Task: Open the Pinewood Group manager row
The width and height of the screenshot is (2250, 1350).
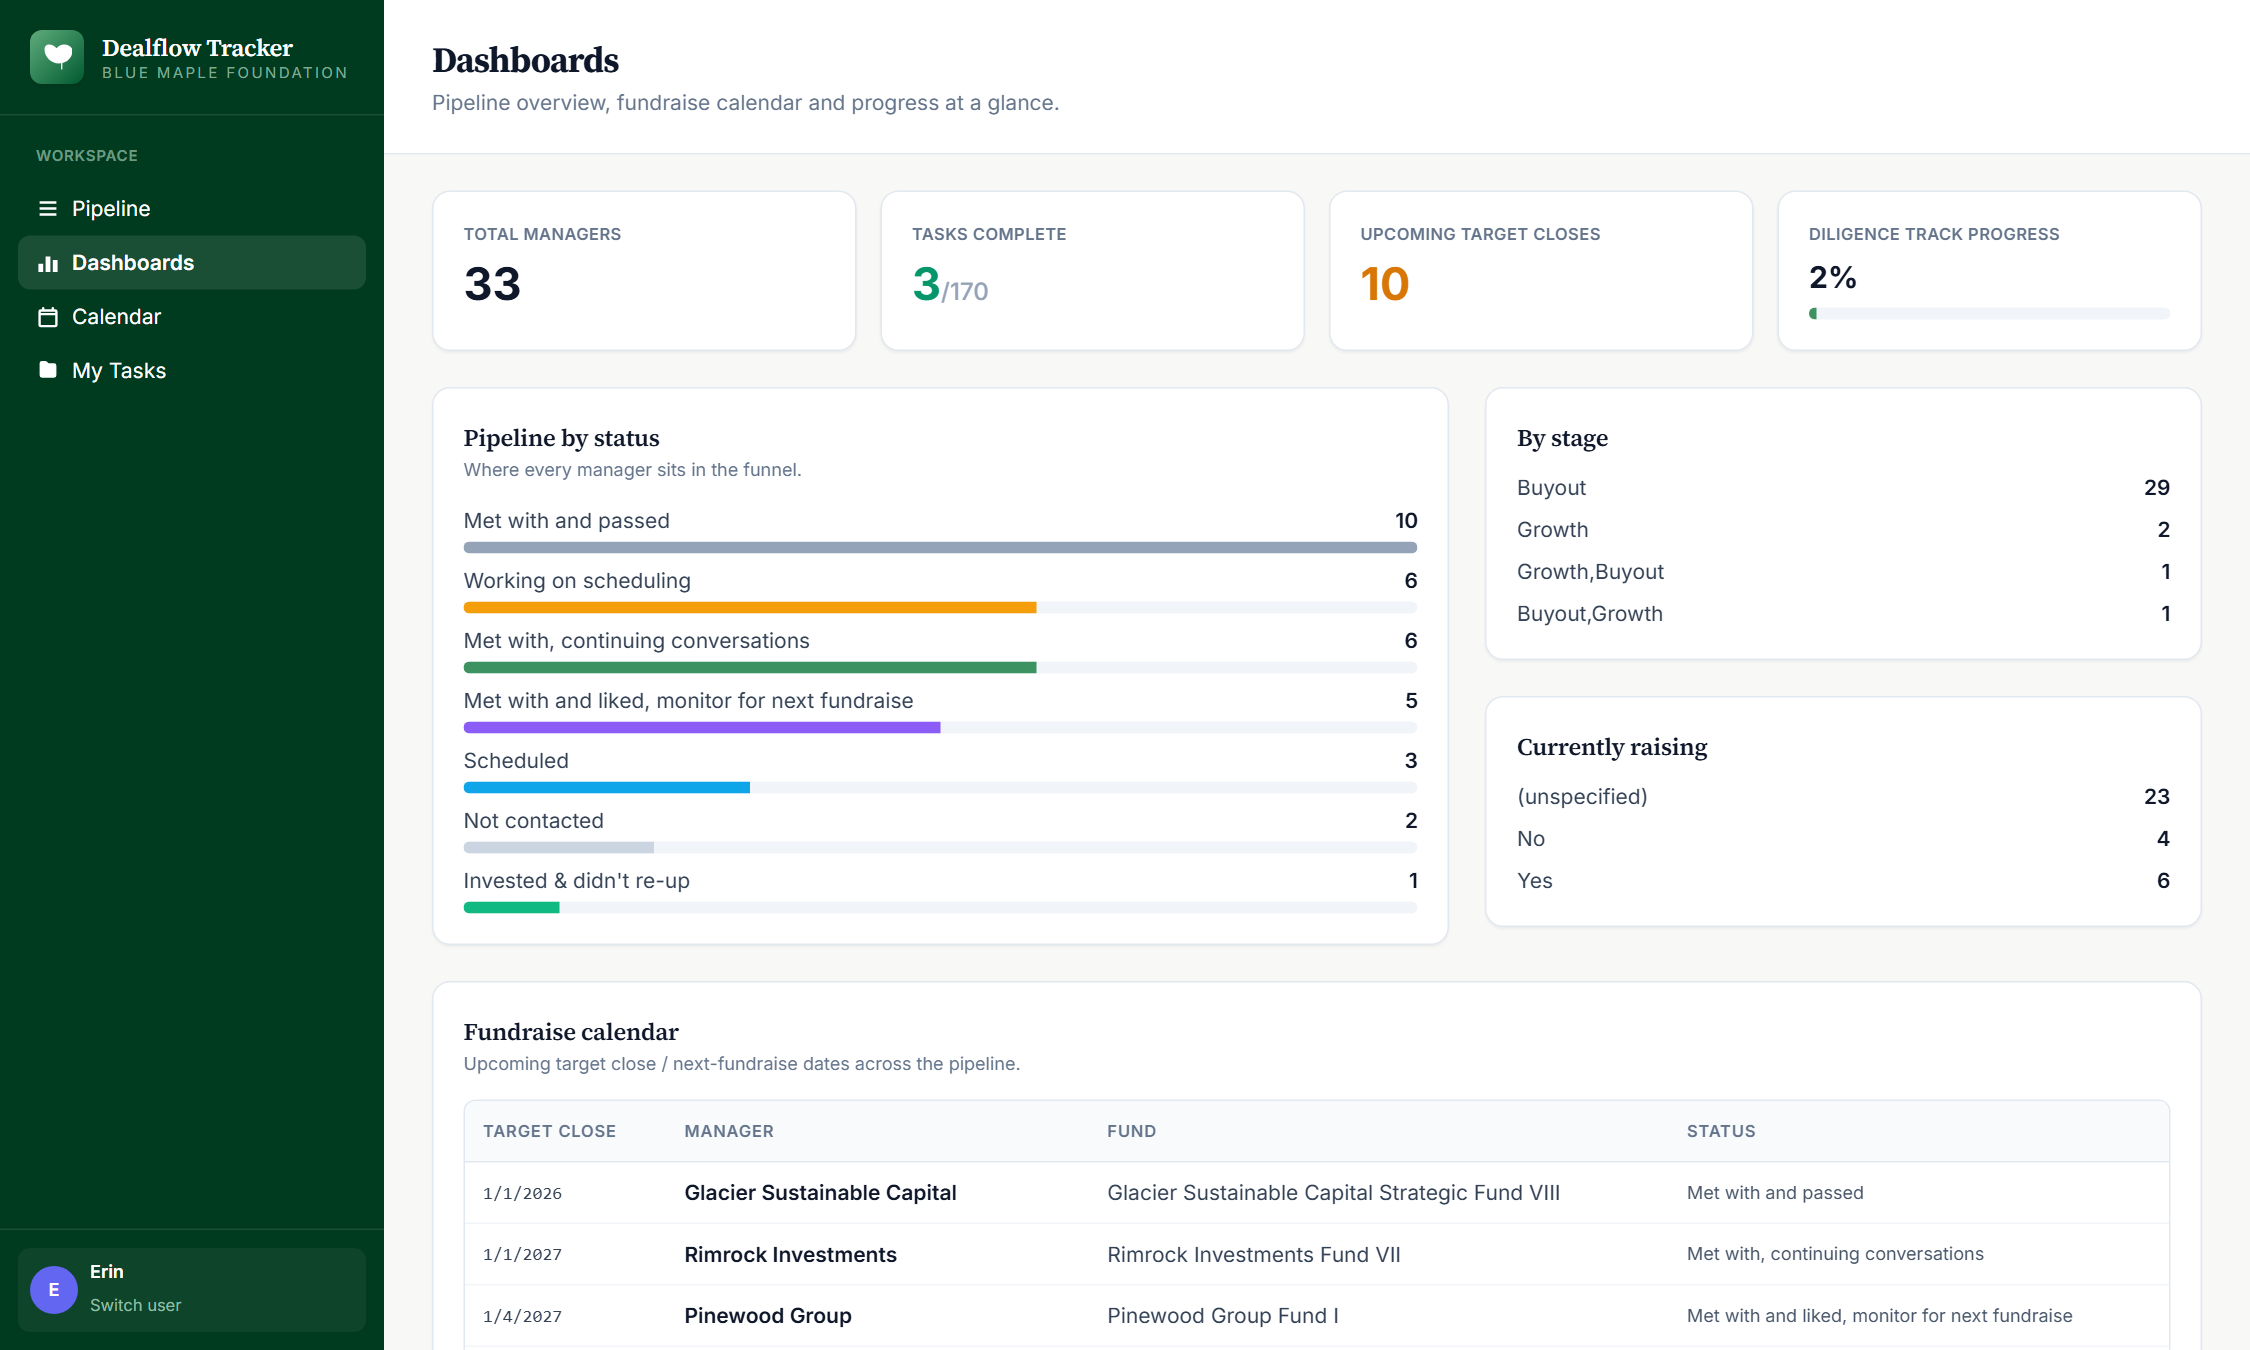Action: point(1317,1316)
